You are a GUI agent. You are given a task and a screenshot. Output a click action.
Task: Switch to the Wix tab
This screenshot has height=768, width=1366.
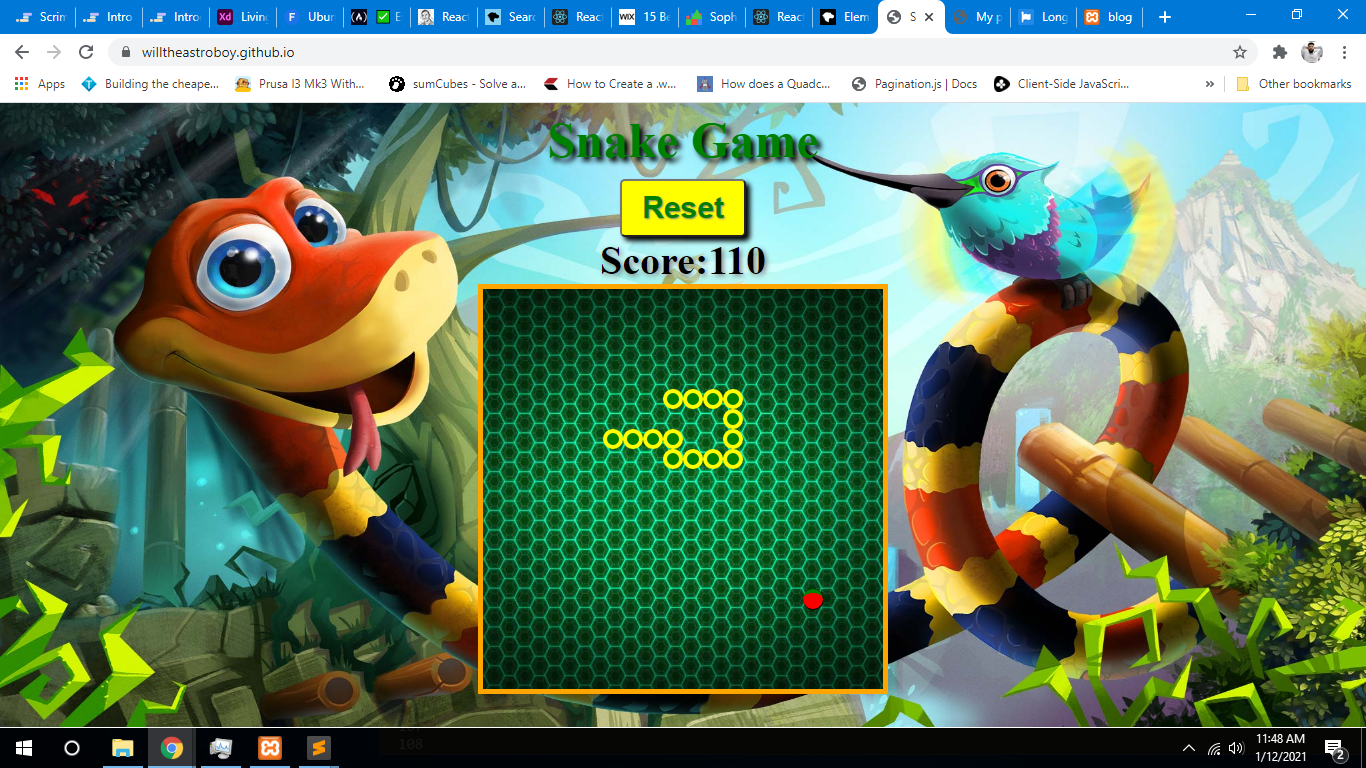click(x=643, y=17)
